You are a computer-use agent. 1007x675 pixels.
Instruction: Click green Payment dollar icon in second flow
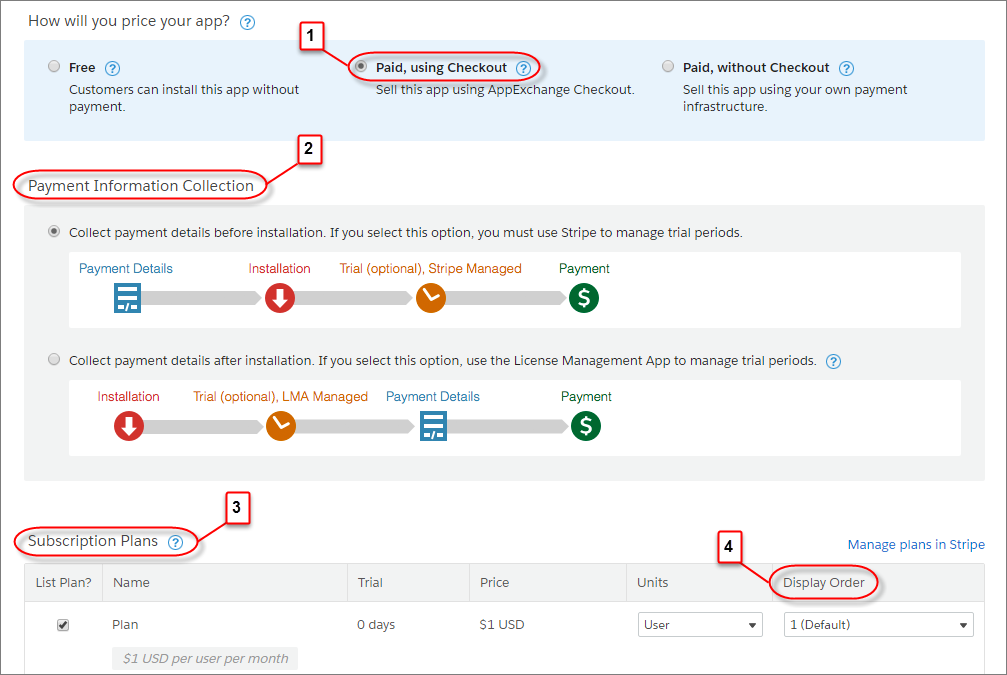586,426
